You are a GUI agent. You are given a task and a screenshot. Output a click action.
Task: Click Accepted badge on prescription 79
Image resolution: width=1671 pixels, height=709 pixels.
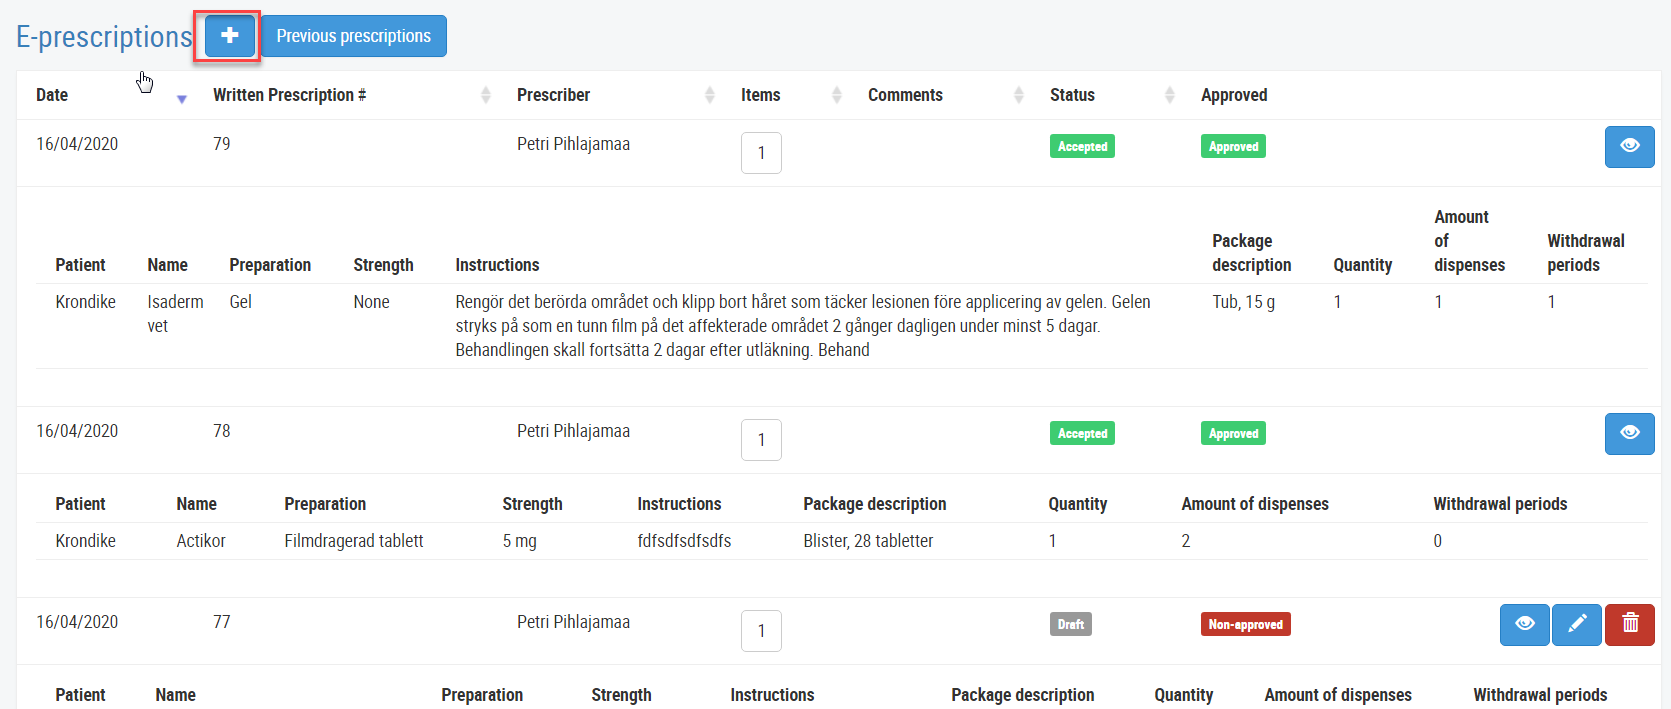1082,146
